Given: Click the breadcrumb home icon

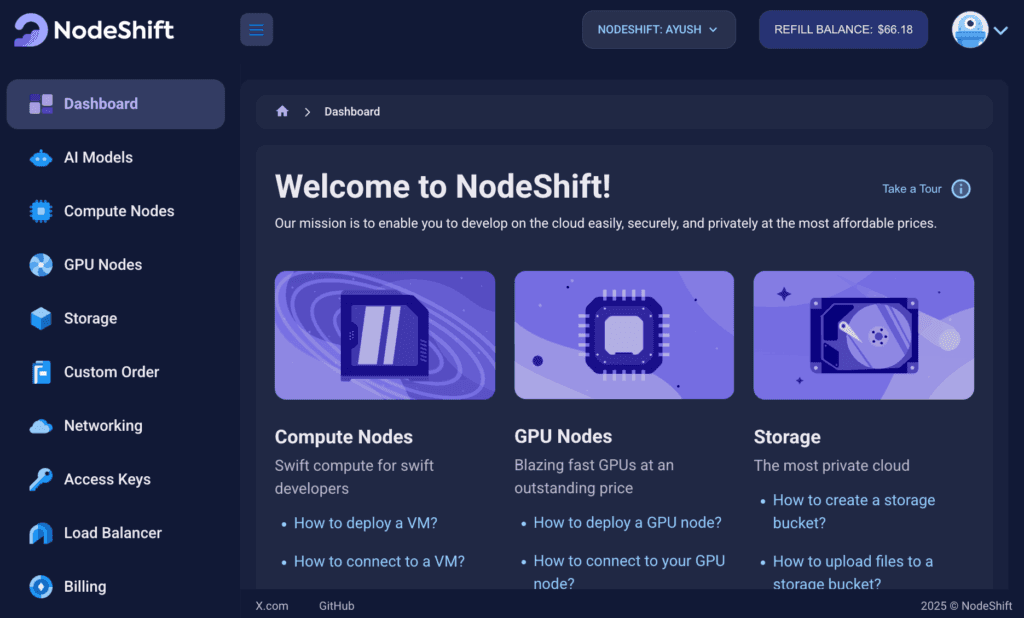Looking at the screenshot, I should (282, 111).
